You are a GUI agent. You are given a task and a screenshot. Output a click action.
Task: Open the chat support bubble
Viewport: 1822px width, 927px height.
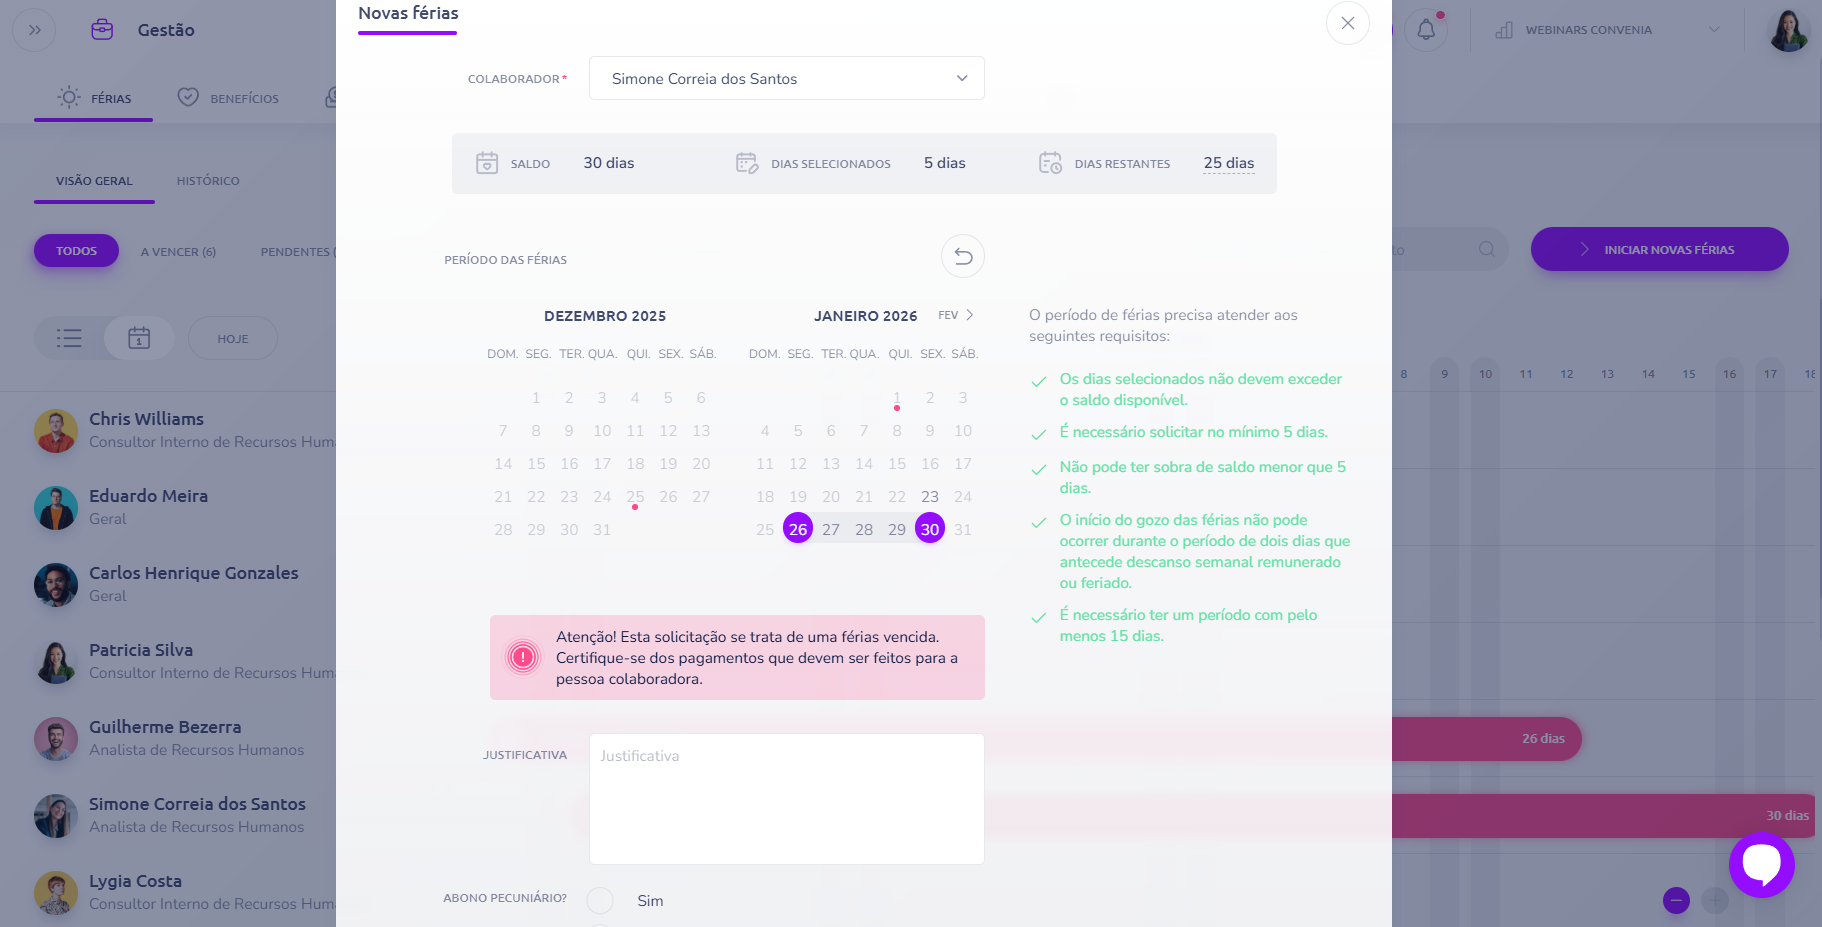coord(1761,865)
